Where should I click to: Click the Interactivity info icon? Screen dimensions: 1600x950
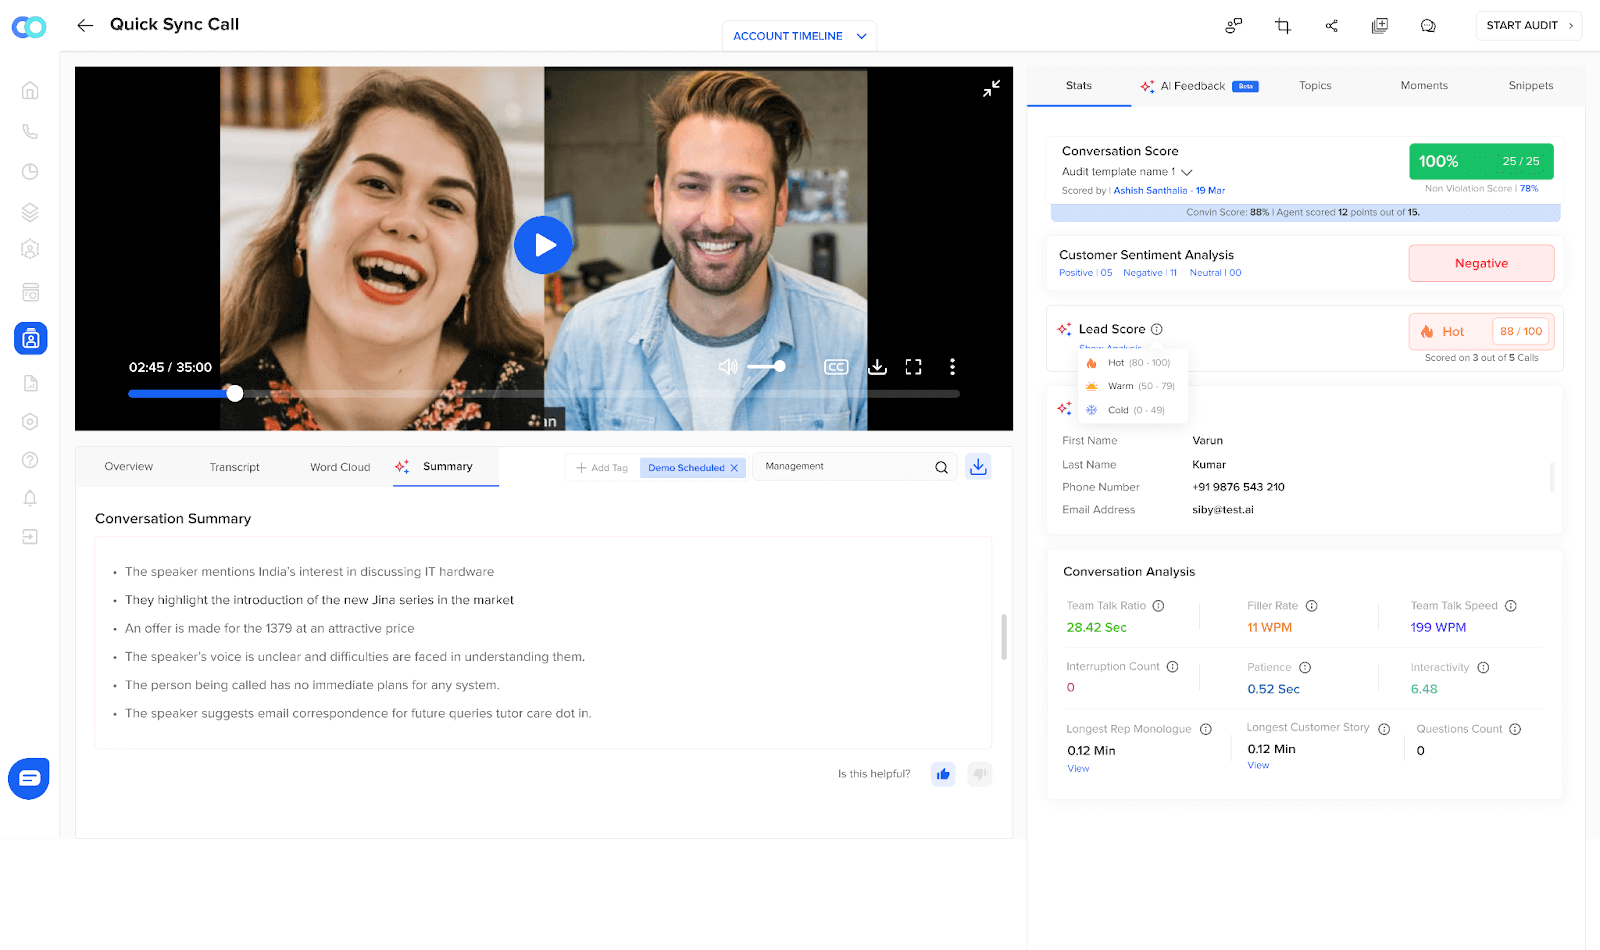pyautogui.click(x=1483, y=668)
